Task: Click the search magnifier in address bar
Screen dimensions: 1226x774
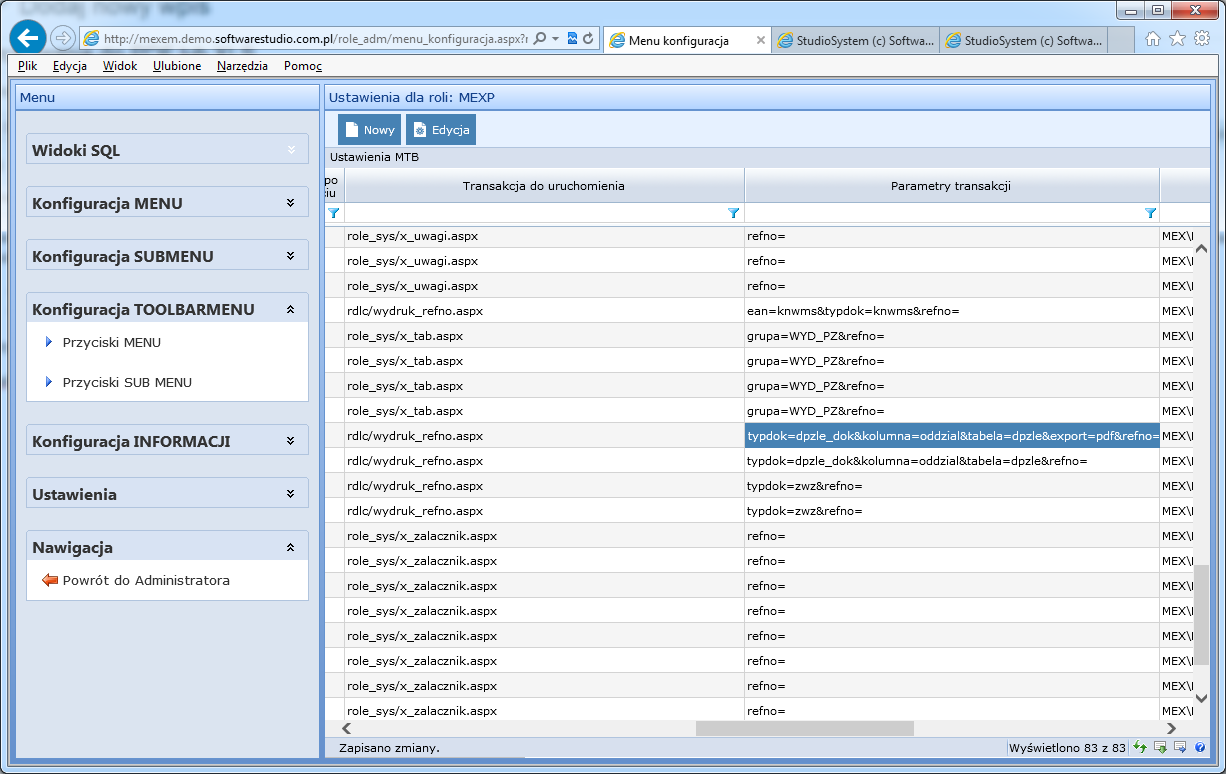Action: pyautogui.click(x=540, y=39)
